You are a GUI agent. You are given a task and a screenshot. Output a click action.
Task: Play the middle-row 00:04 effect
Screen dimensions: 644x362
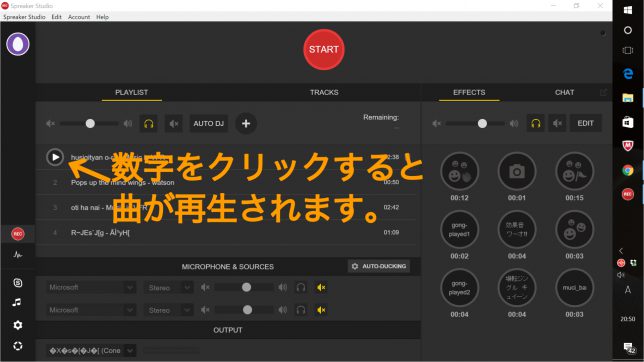pos(517,230)
